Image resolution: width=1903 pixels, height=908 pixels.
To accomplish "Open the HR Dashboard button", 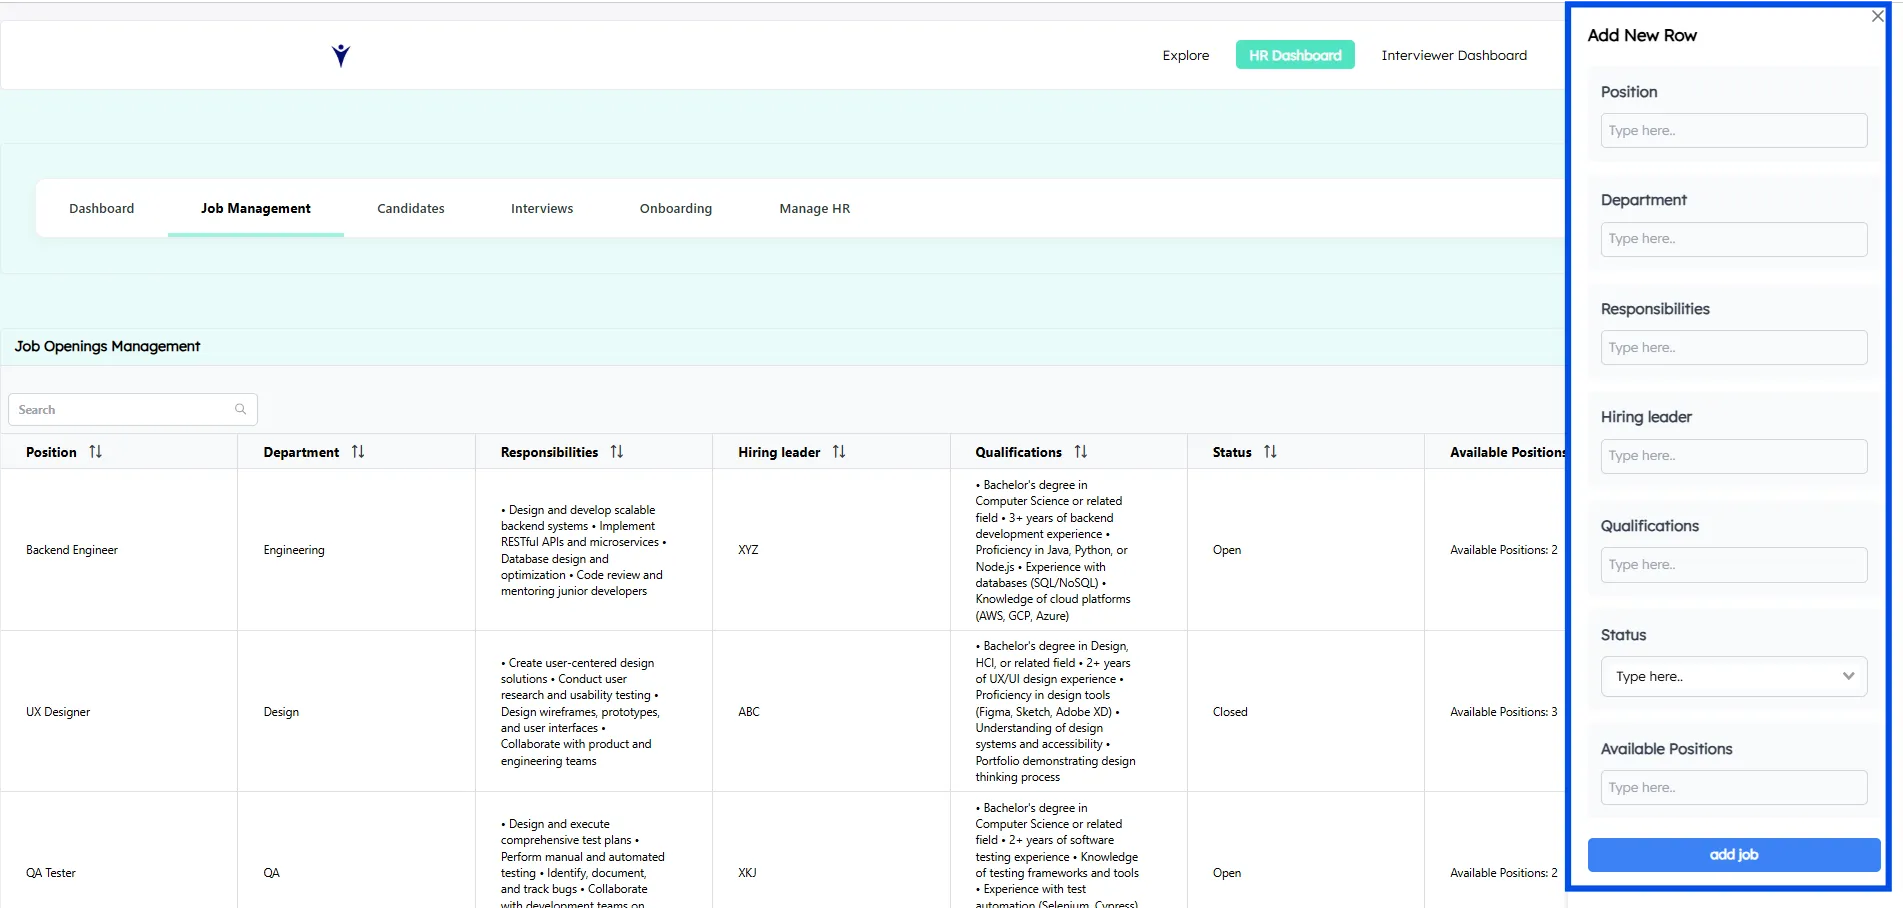I will coord(1295,55).
